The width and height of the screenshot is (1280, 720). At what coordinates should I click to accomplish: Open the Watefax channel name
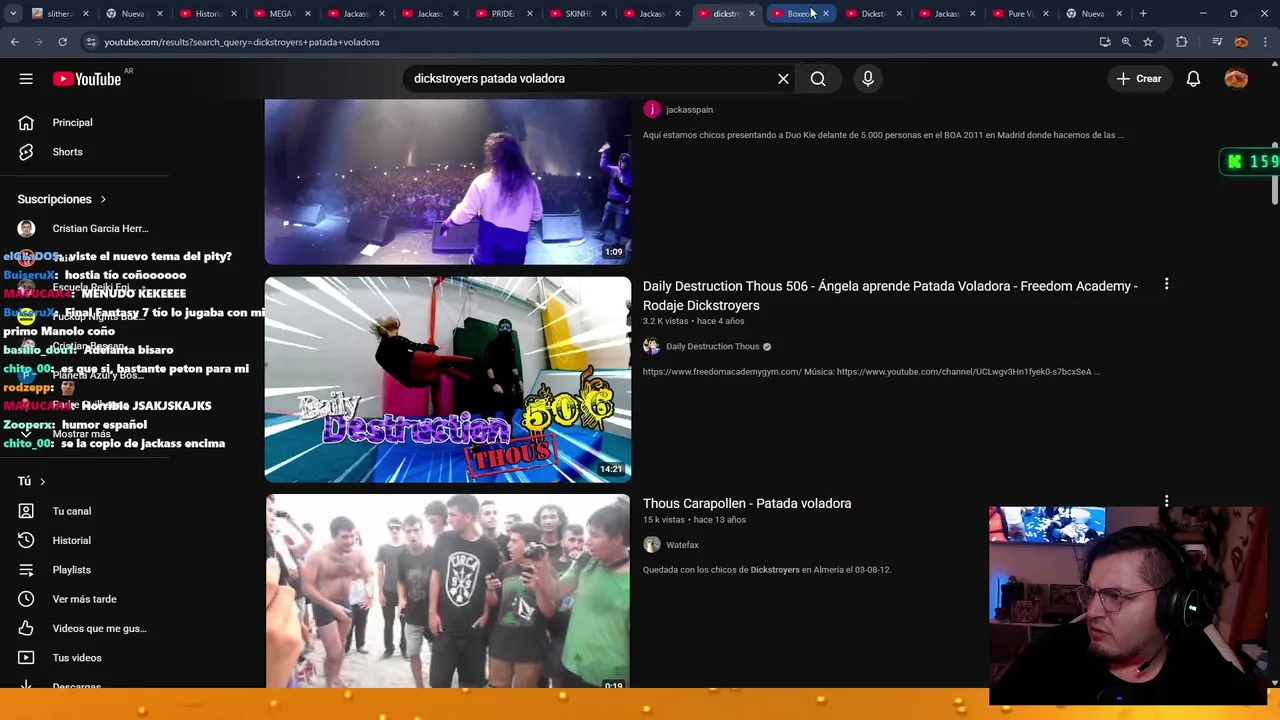click(x=682, y=545)
